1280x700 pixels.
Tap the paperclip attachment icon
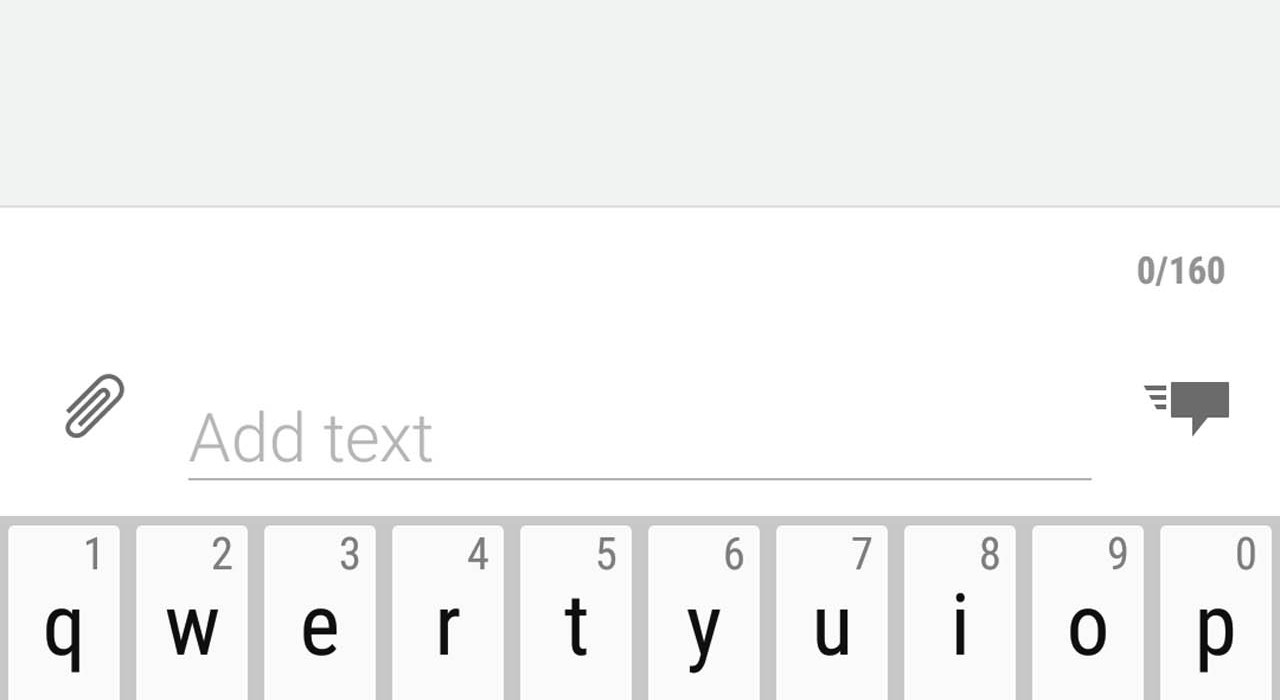pyautogui.click(x=95, y=406)
